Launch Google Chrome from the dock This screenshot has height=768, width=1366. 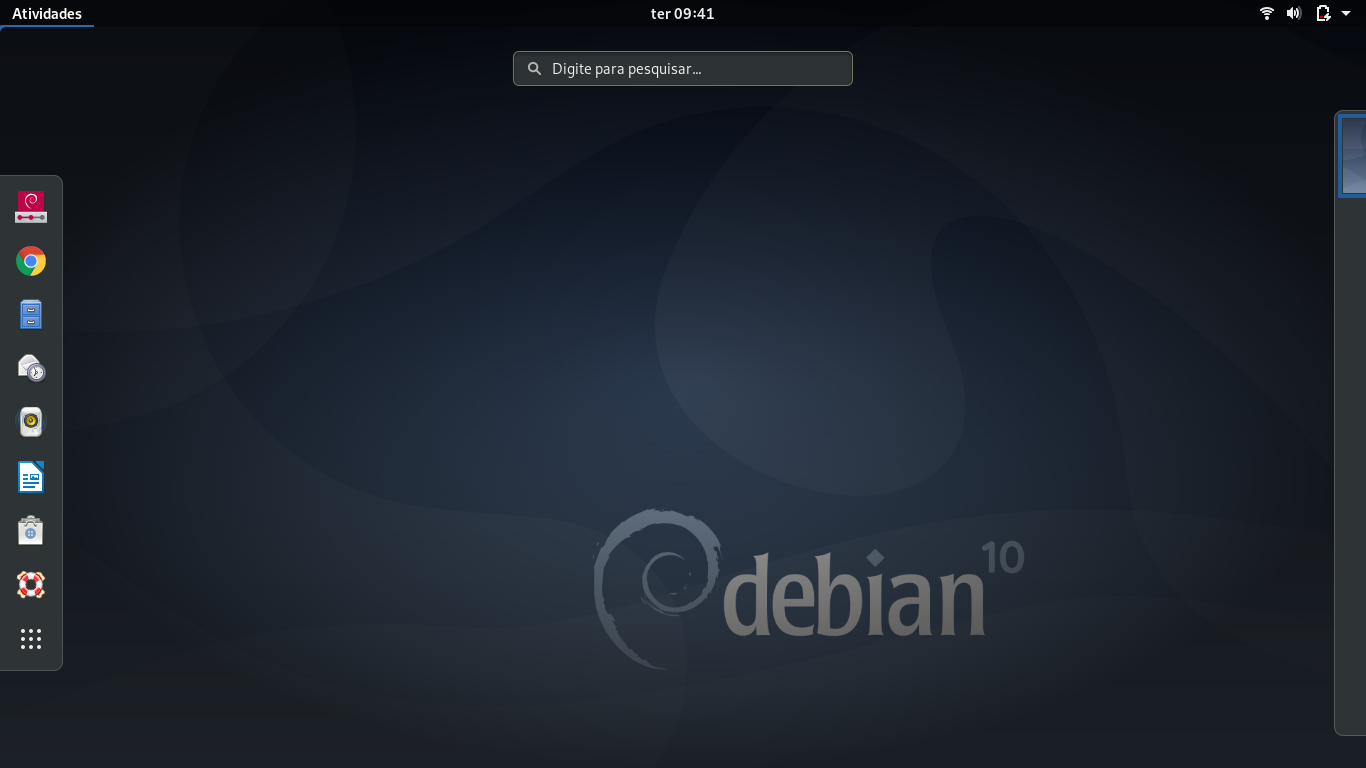pos(30,261)
